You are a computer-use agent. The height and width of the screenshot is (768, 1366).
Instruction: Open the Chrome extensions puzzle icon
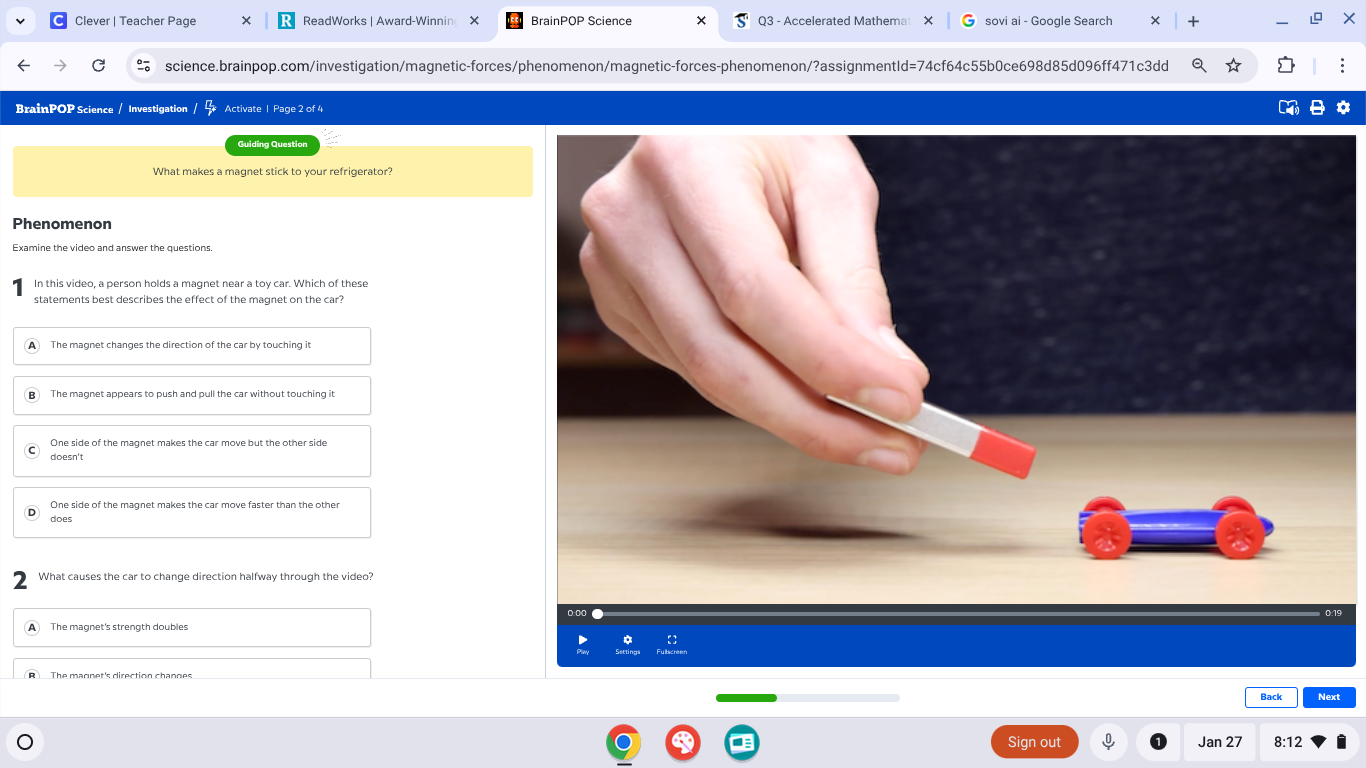pos(1286,66)
